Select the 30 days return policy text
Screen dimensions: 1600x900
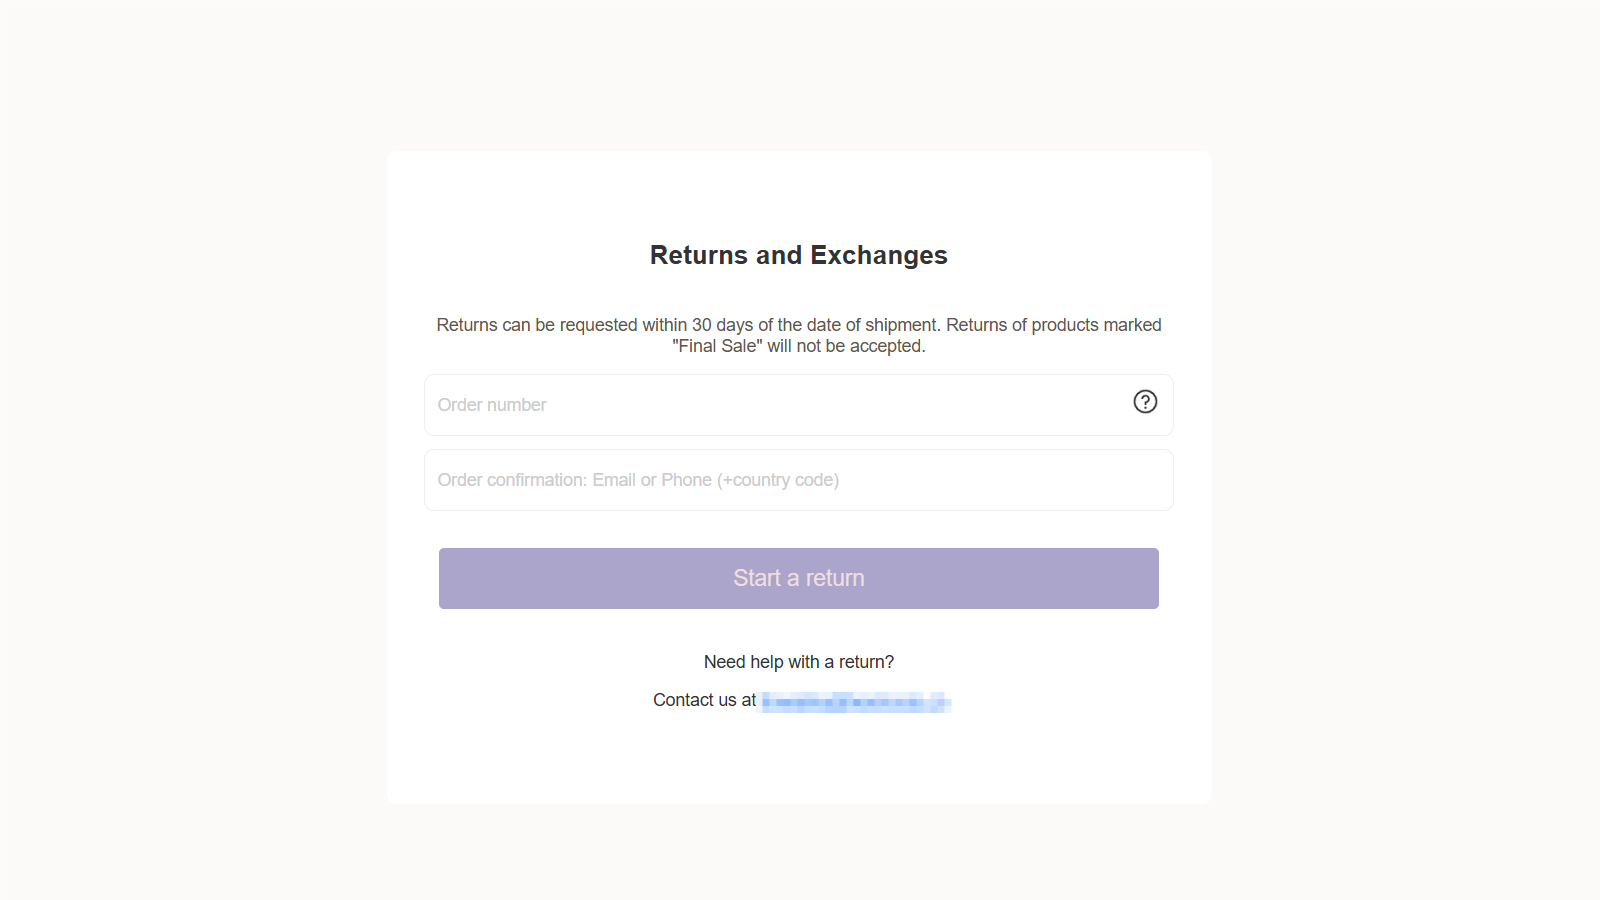tap(798, 324)
